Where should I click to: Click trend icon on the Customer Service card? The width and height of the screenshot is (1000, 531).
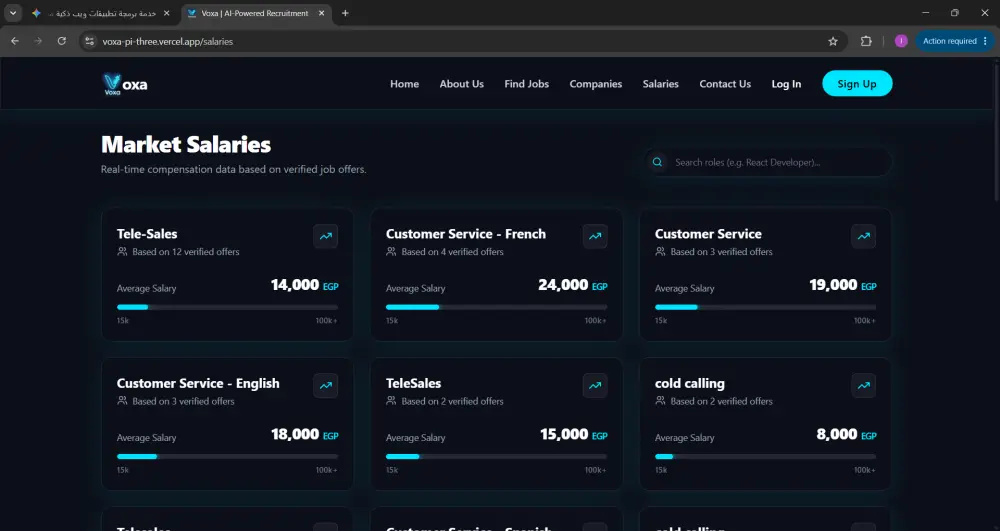tap(864, 236)
